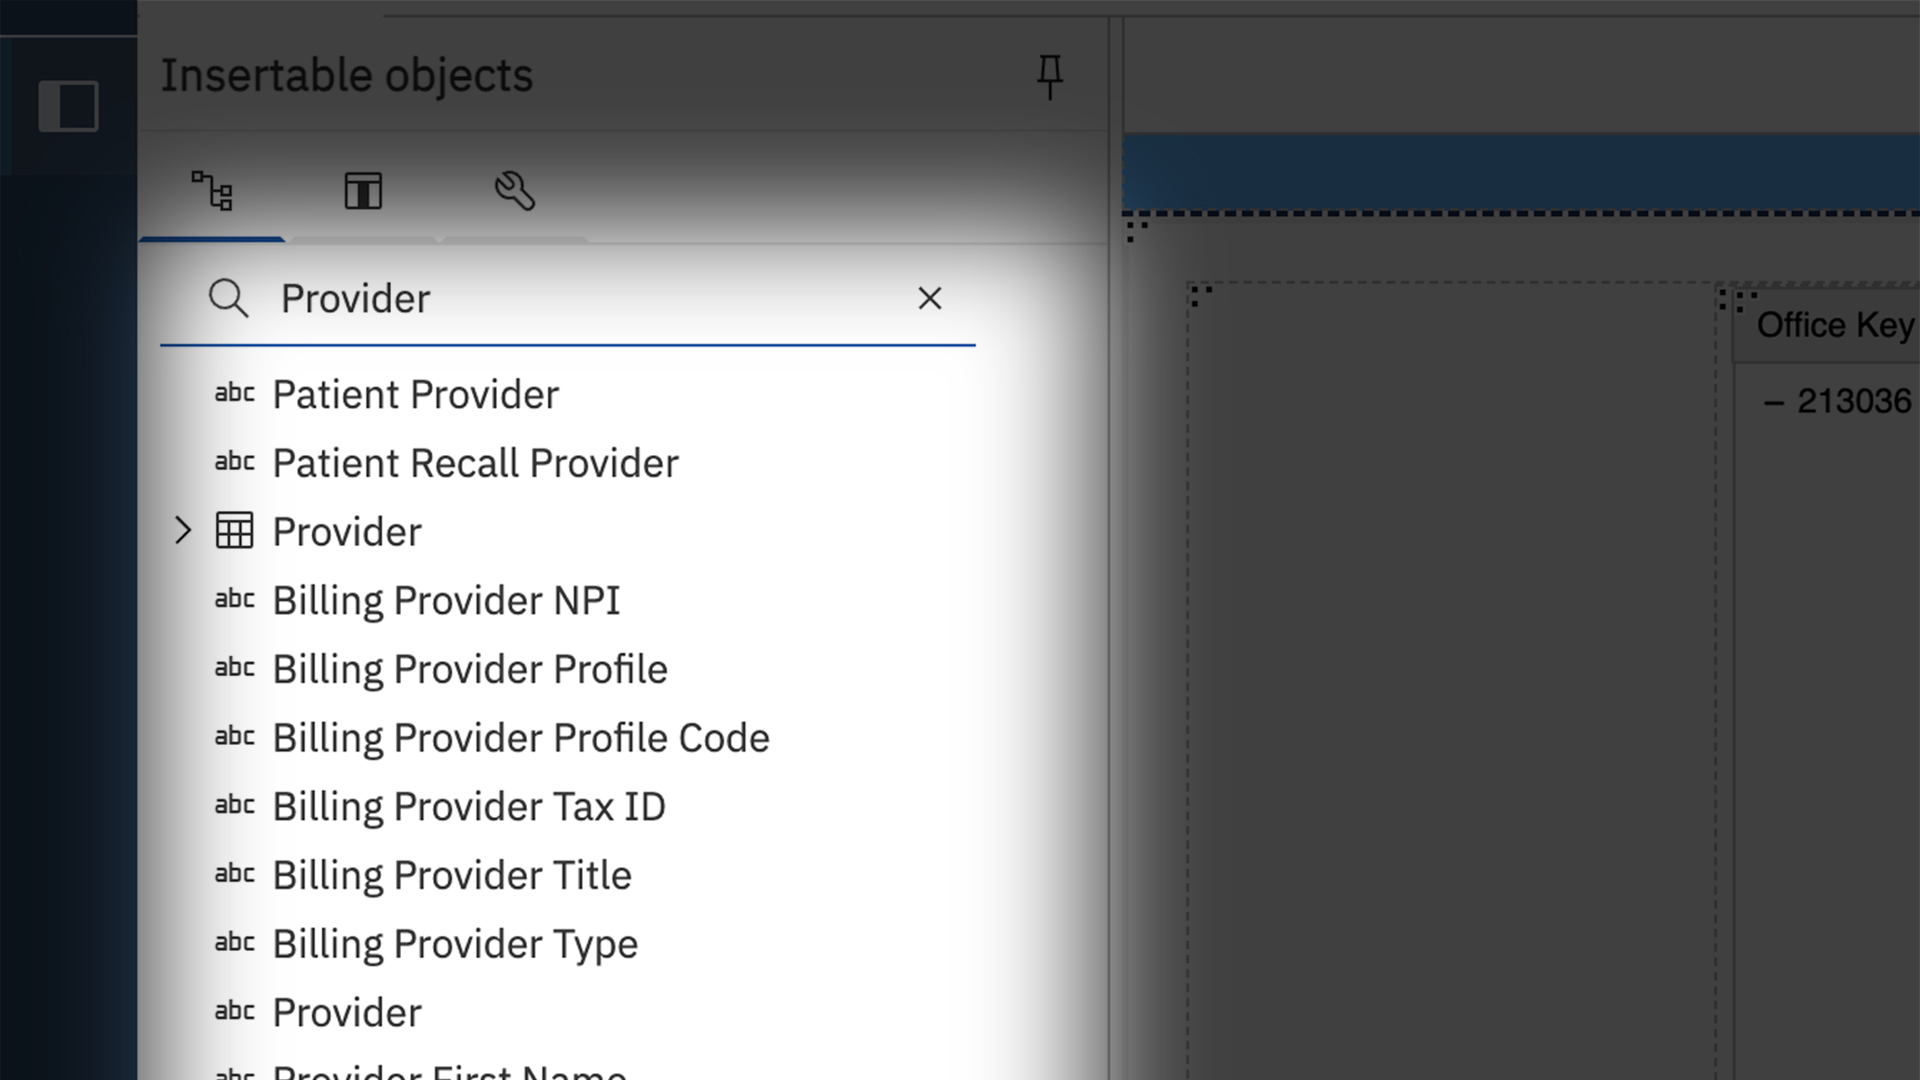Switch to the Data items panel icon

pyautogui.click(x=363, y=190)
